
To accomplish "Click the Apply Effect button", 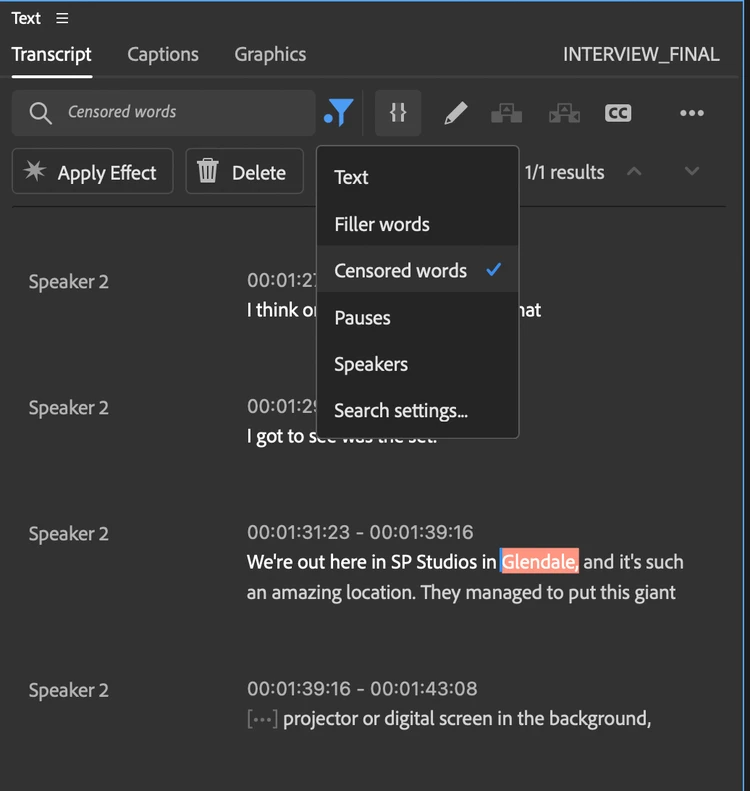I will point(92,172).
